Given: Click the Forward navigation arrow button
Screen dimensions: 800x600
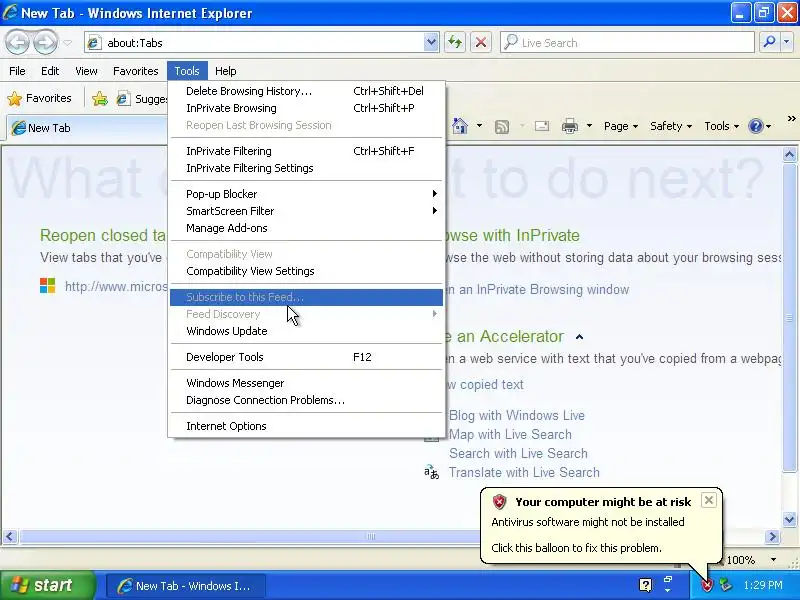Looking at the screenshot, I should pyautogui.click(x=45, y=42).
